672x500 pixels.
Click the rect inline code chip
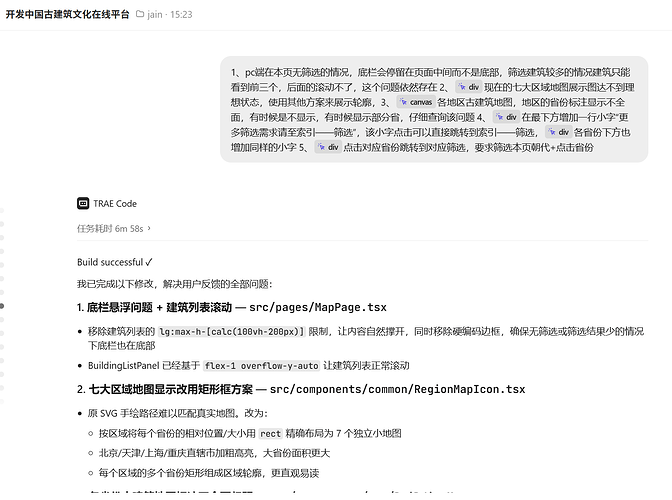(x=270, y=434)
